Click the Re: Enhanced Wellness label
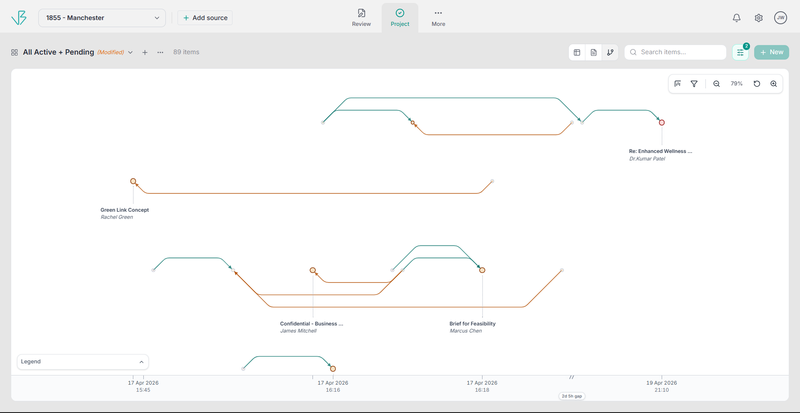Viewport: 800px width, 413px height. 661,151
